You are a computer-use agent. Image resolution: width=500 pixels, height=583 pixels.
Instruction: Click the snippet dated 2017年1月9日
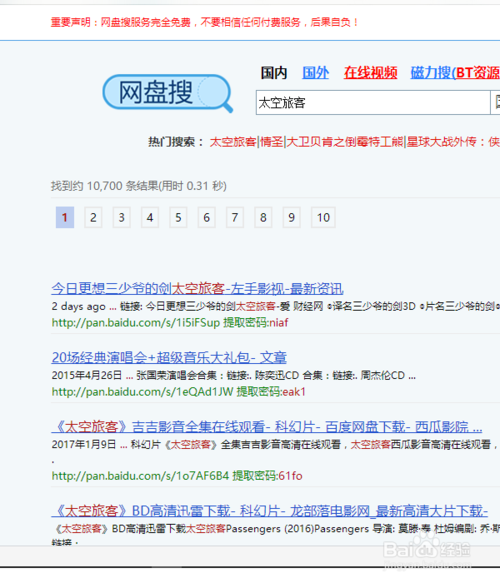tap(275, 444)
